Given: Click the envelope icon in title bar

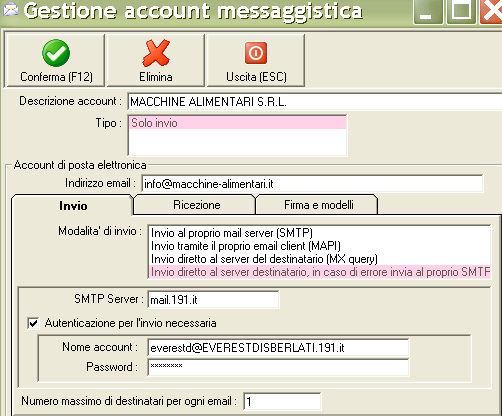Looking at the screenshot, I should coord(10,10).
